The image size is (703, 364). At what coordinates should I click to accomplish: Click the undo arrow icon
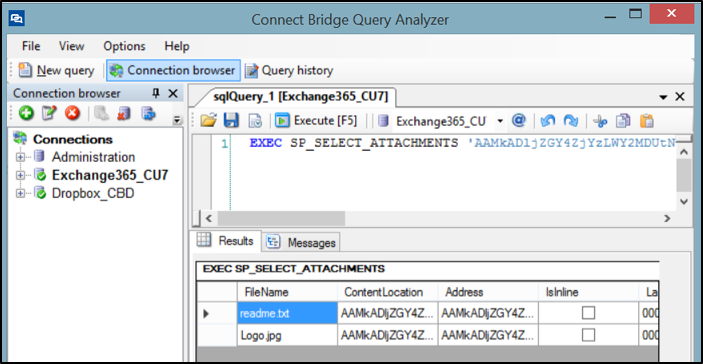[x=547, y=121]
